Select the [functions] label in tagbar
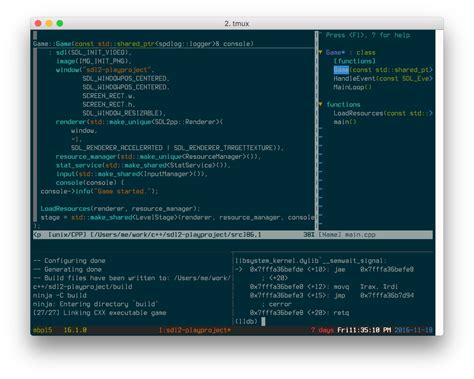474x379 pixels. [x=354, y=61]
